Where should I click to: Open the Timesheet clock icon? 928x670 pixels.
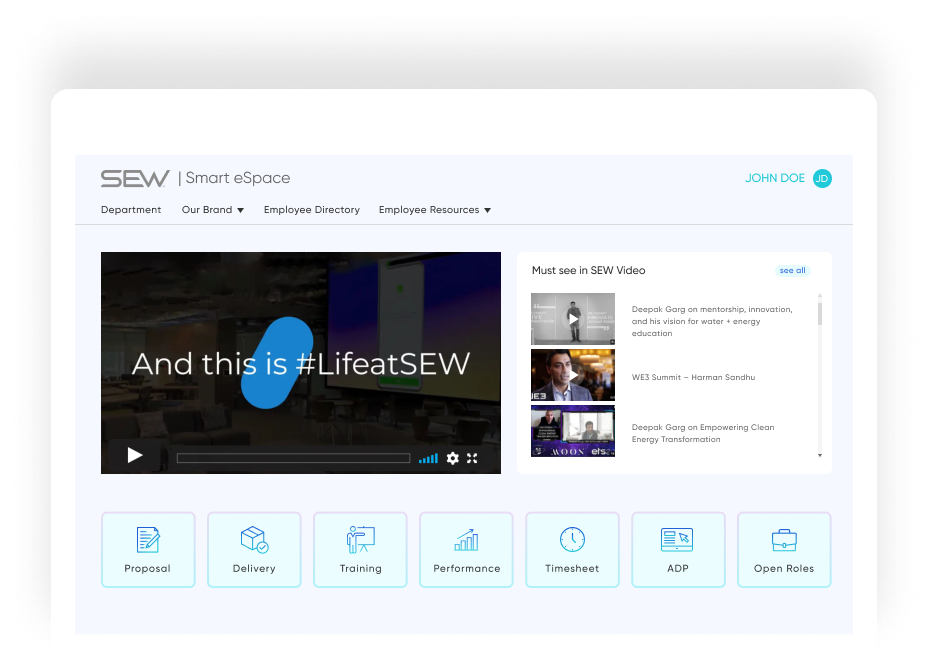[572, 540]
